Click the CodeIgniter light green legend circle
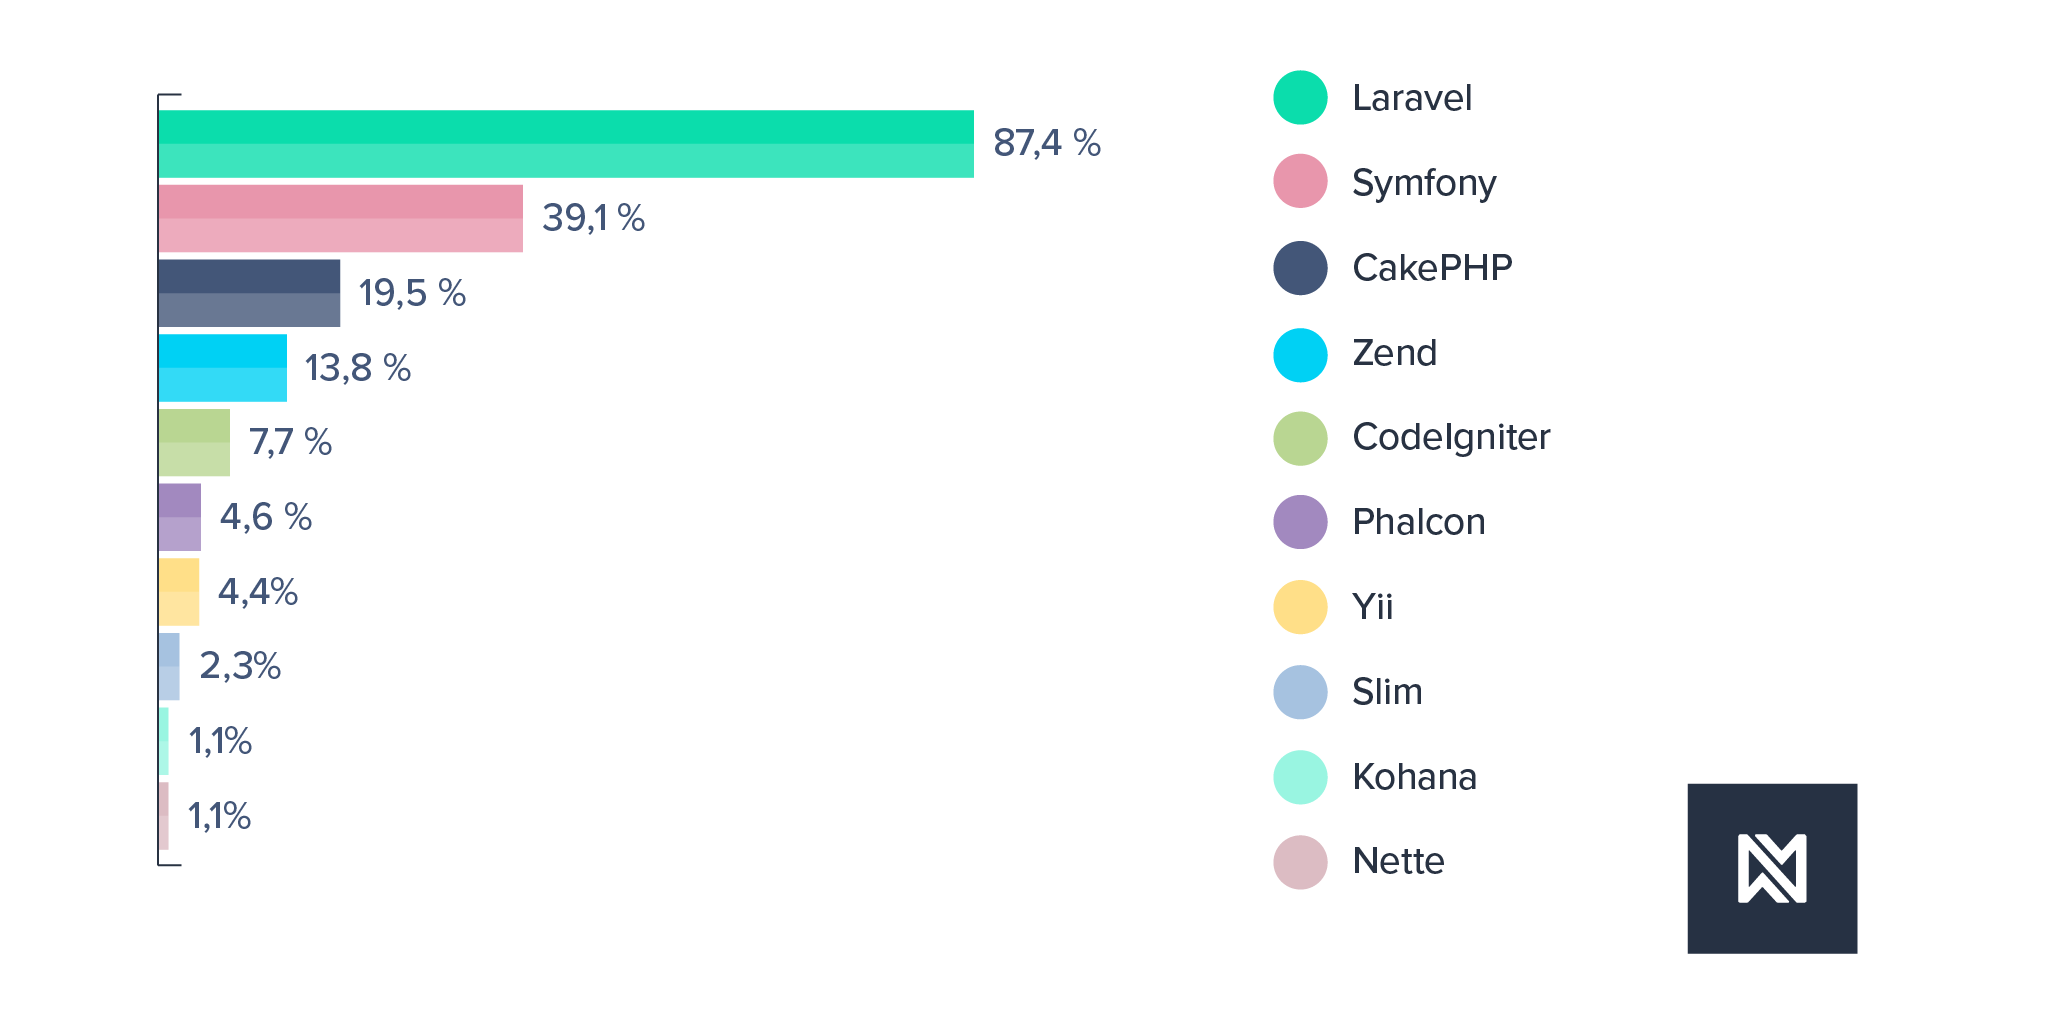2048x1024 pixels. (1300, 438)
